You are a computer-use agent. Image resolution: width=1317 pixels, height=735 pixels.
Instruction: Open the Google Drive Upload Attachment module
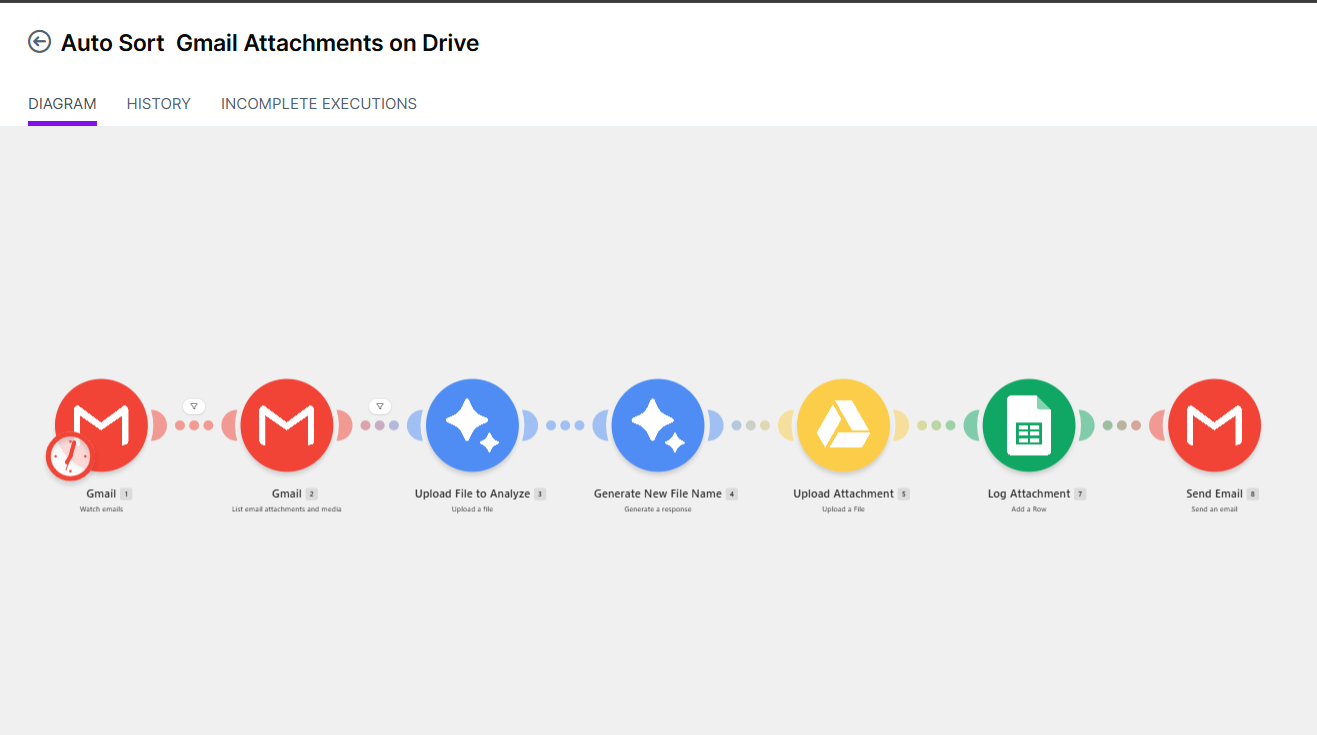coord(843,425)
